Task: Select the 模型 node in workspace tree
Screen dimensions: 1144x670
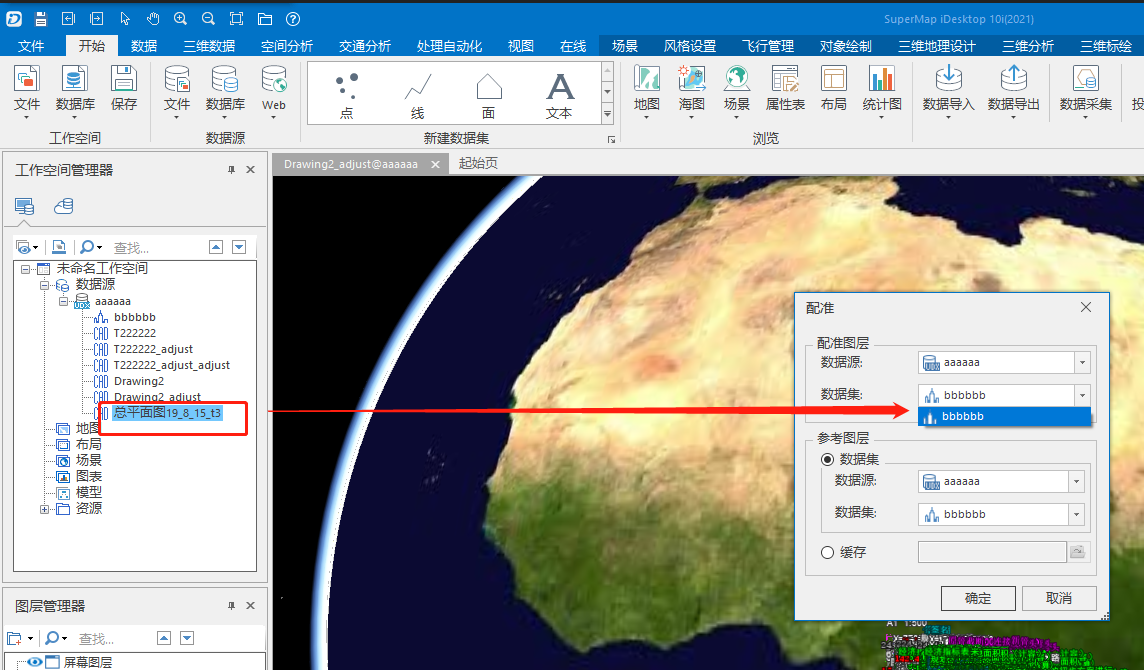Action: tap(89, 493)
